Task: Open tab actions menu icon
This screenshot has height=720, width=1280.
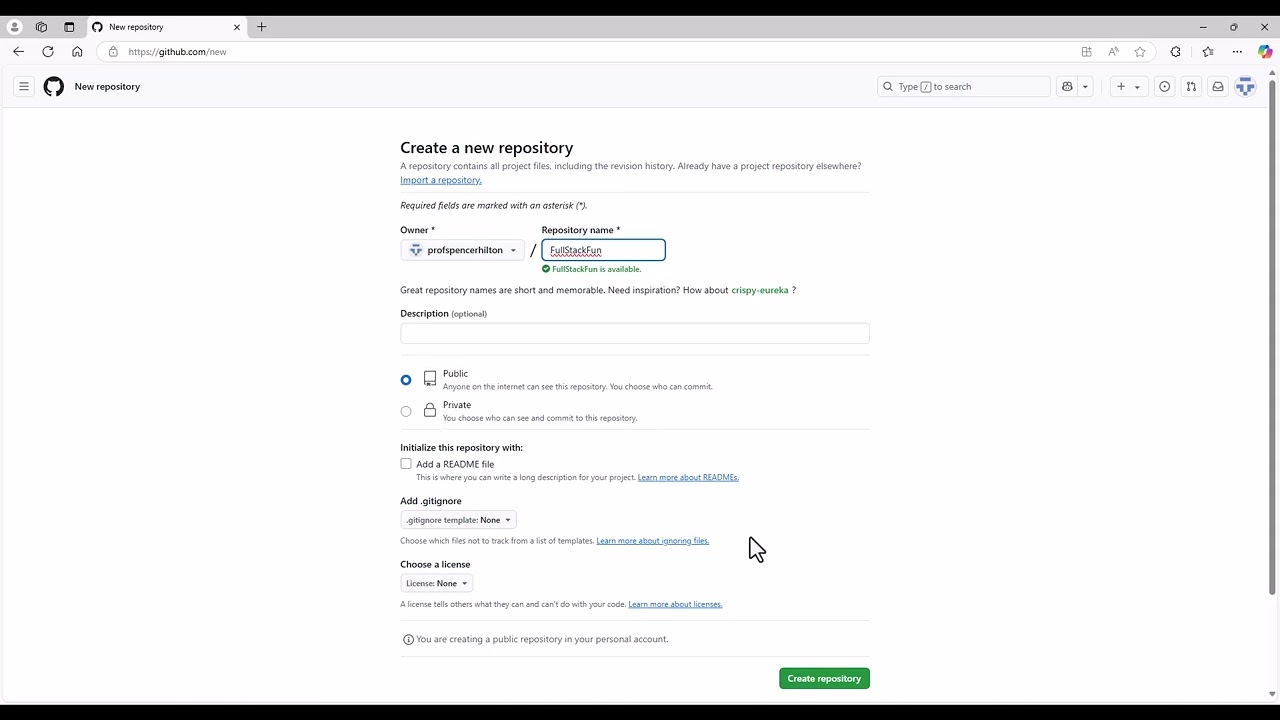Action: pos(69,27)
